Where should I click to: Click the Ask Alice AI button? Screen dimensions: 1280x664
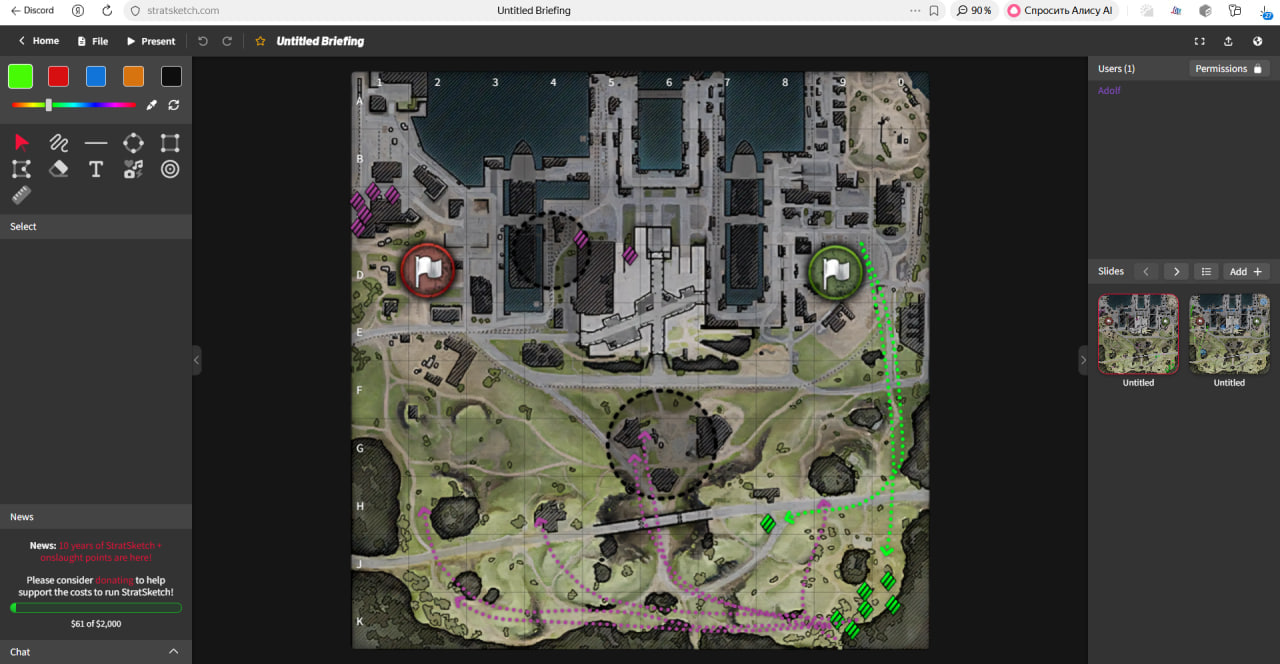[x=1060, y=10]
